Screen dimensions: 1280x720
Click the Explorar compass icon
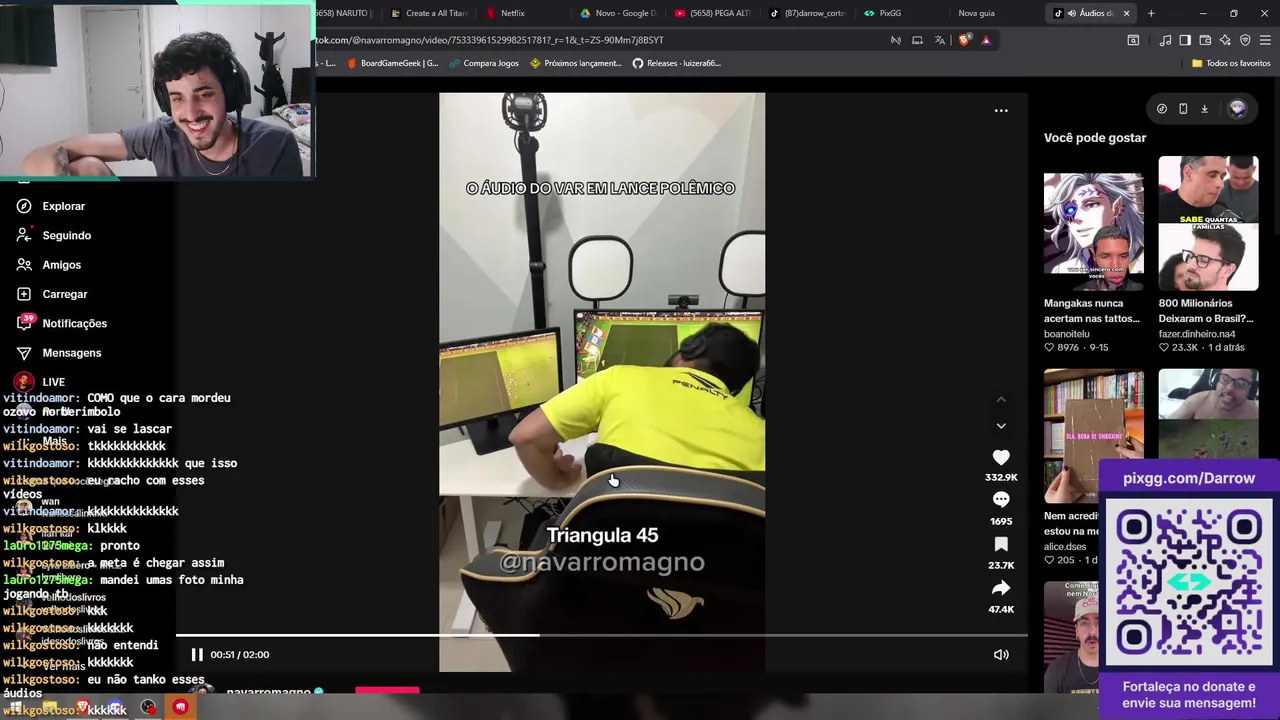(24, 206)
